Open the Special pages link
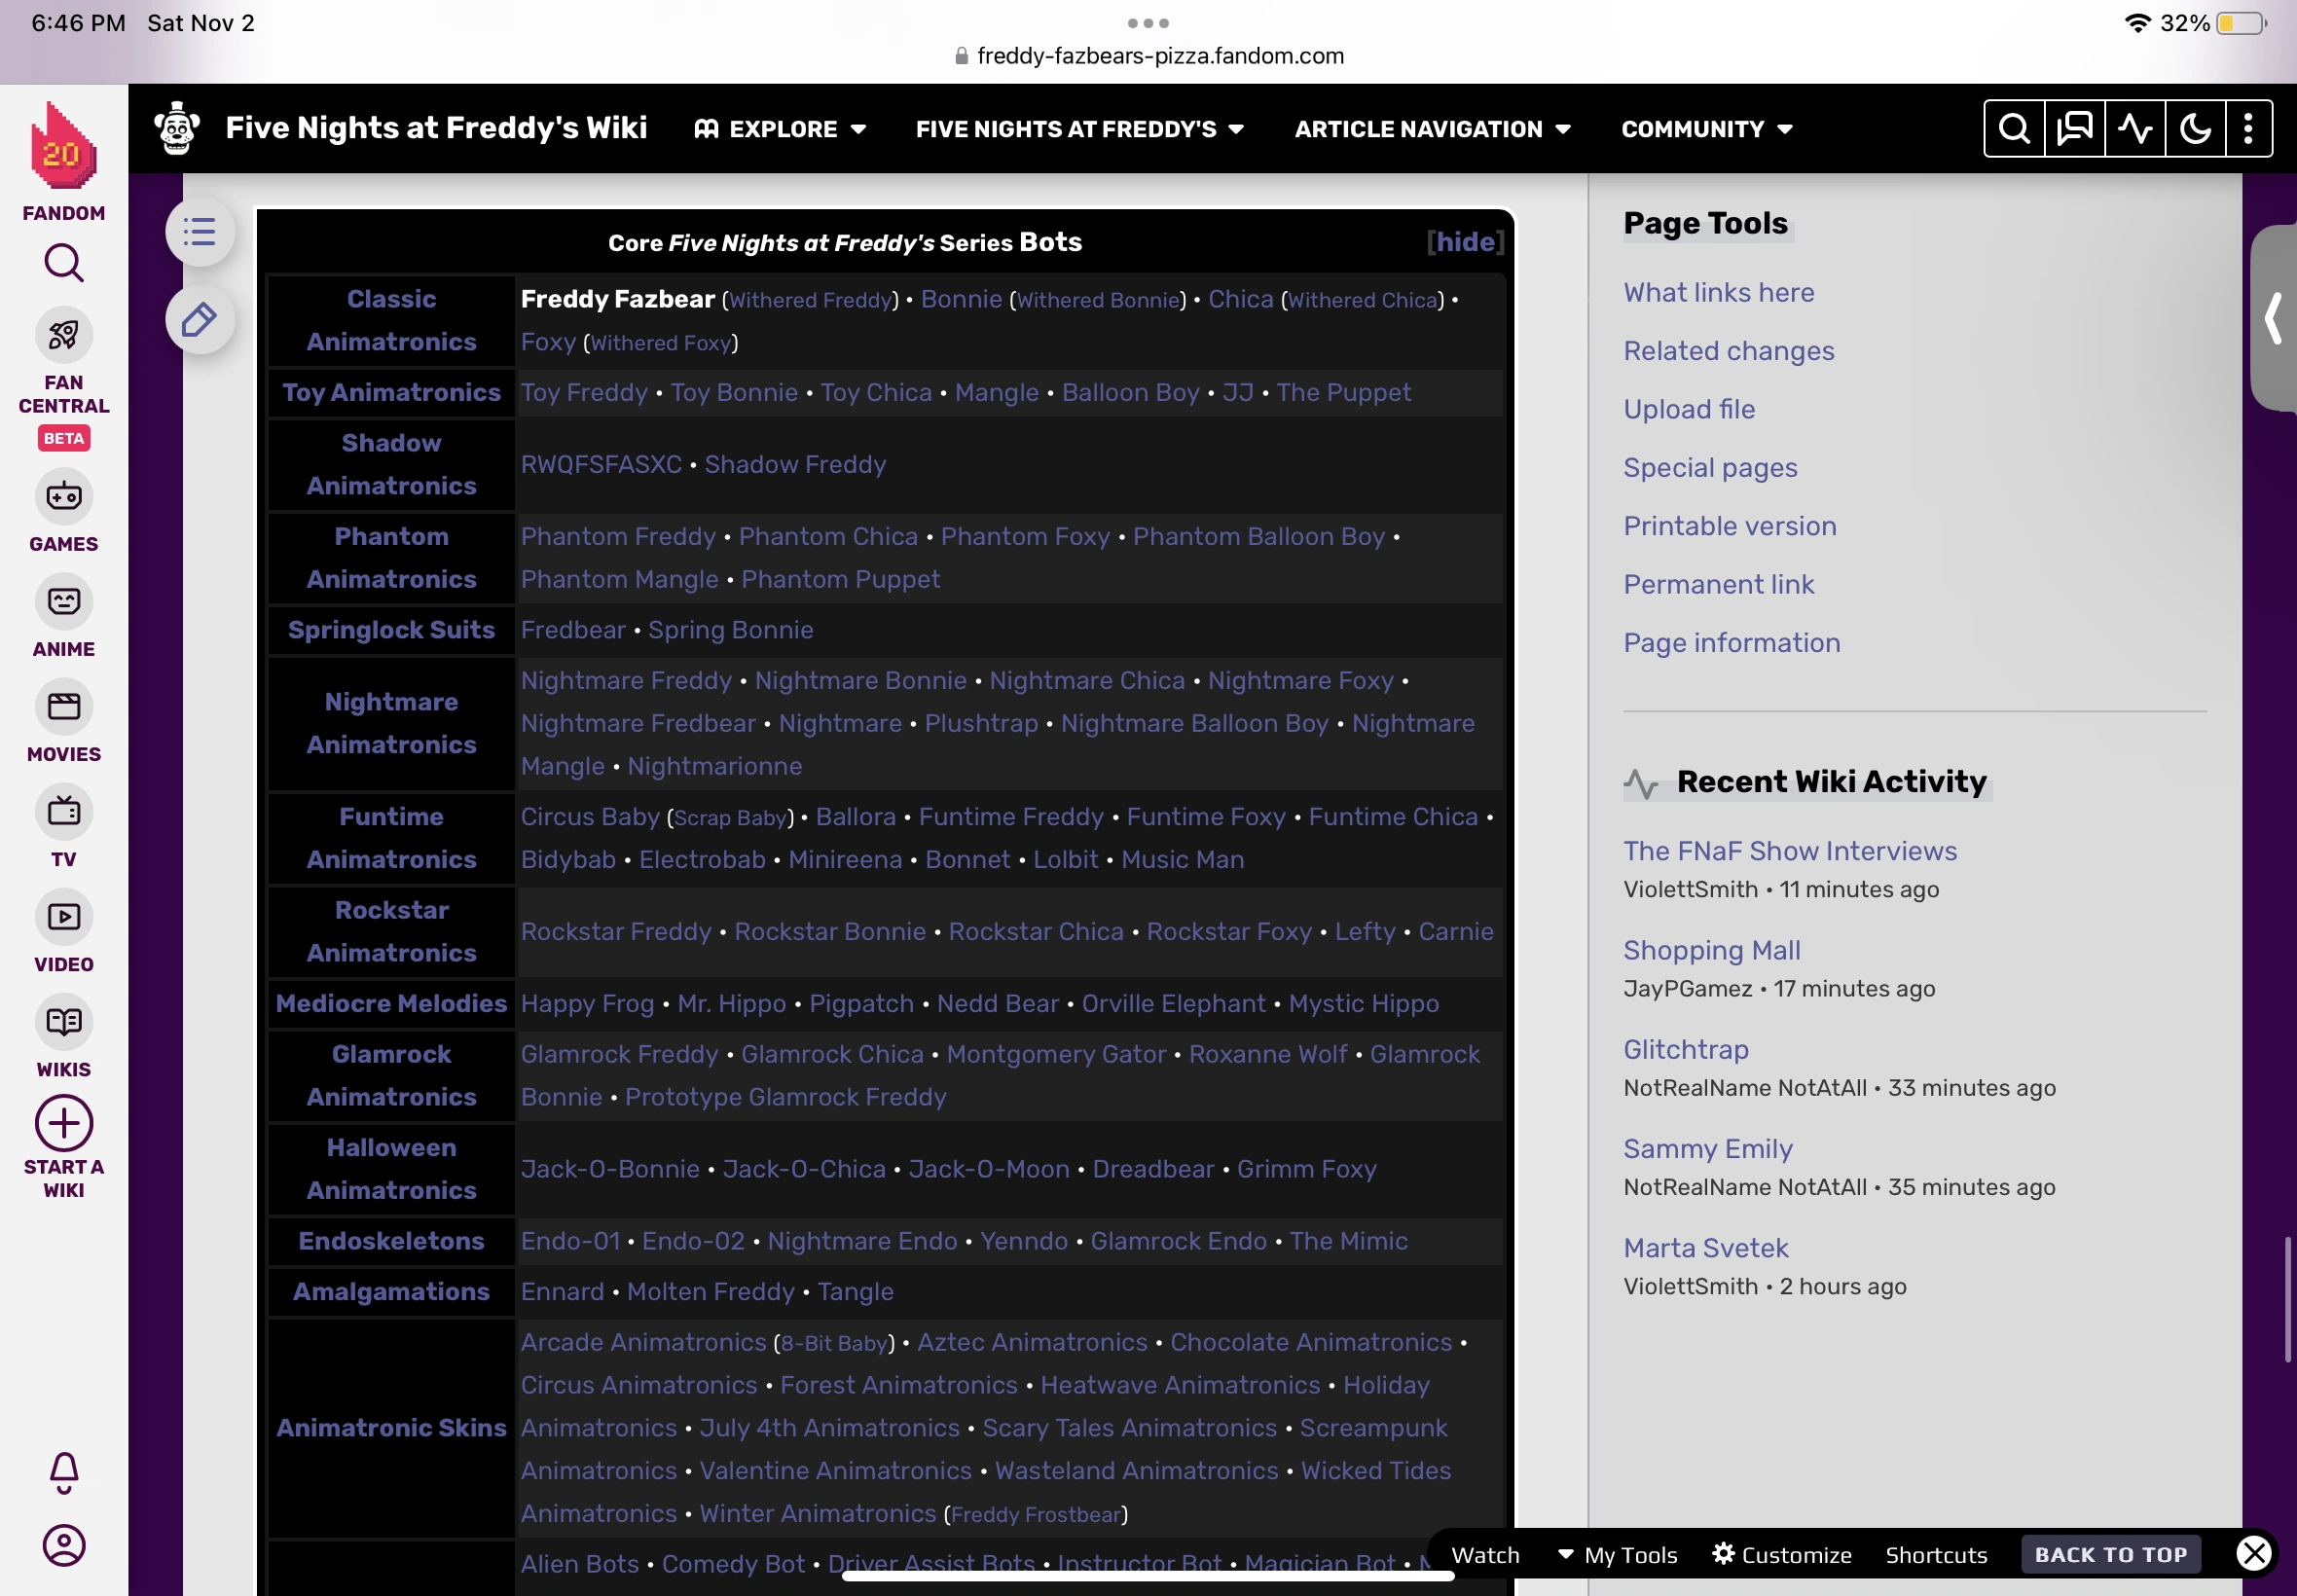Screen dimensions: 2297x1596 click(x=1710, y=468)
